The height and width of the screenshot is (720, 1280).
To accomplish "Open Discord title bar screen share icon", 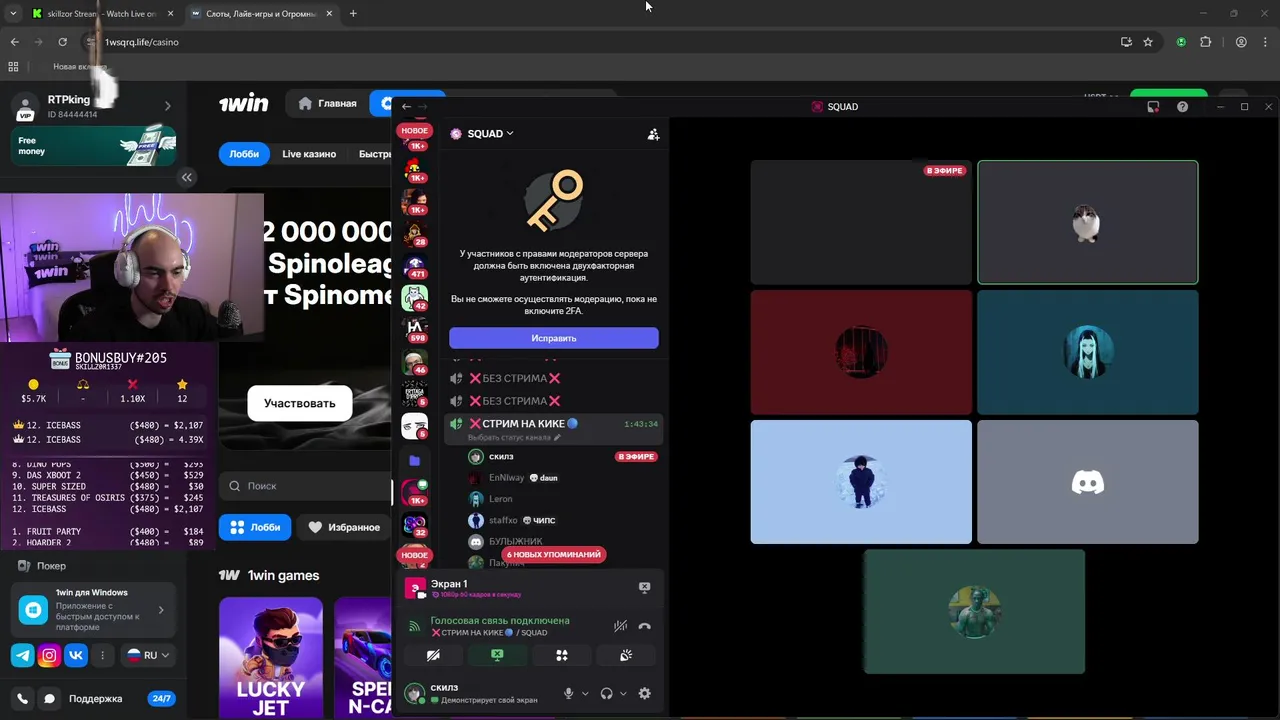I will click(1153, 106).
